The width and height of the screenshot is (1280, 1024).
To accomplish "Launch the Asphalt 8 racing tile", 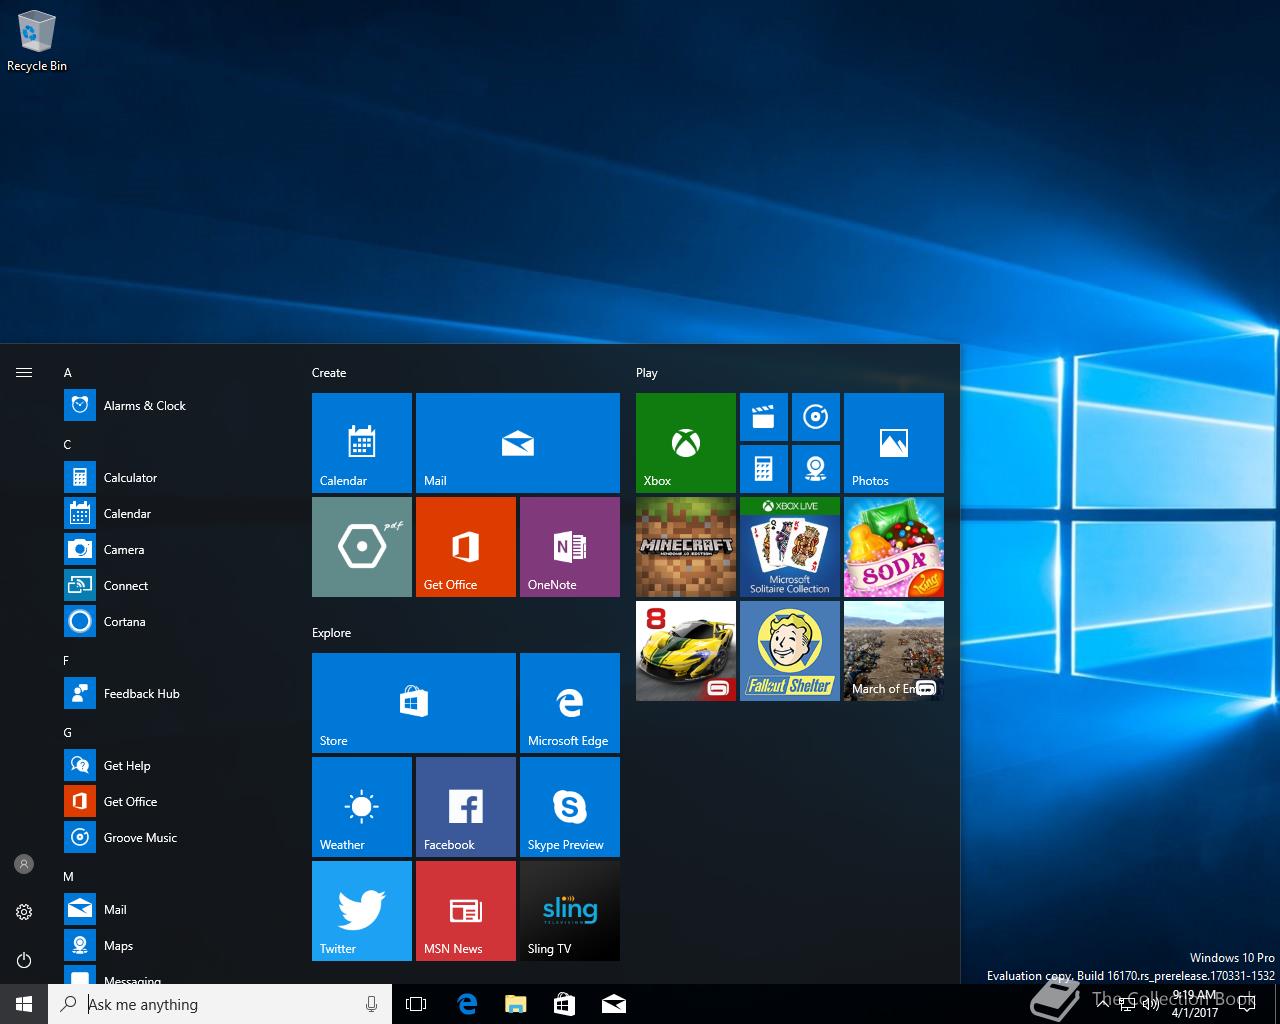I will click(686, 651).
